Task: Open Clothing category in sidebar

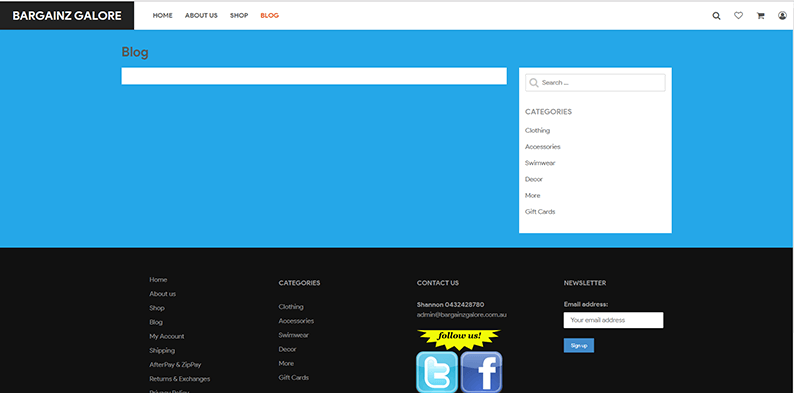Action: click(x=537, y=130)
